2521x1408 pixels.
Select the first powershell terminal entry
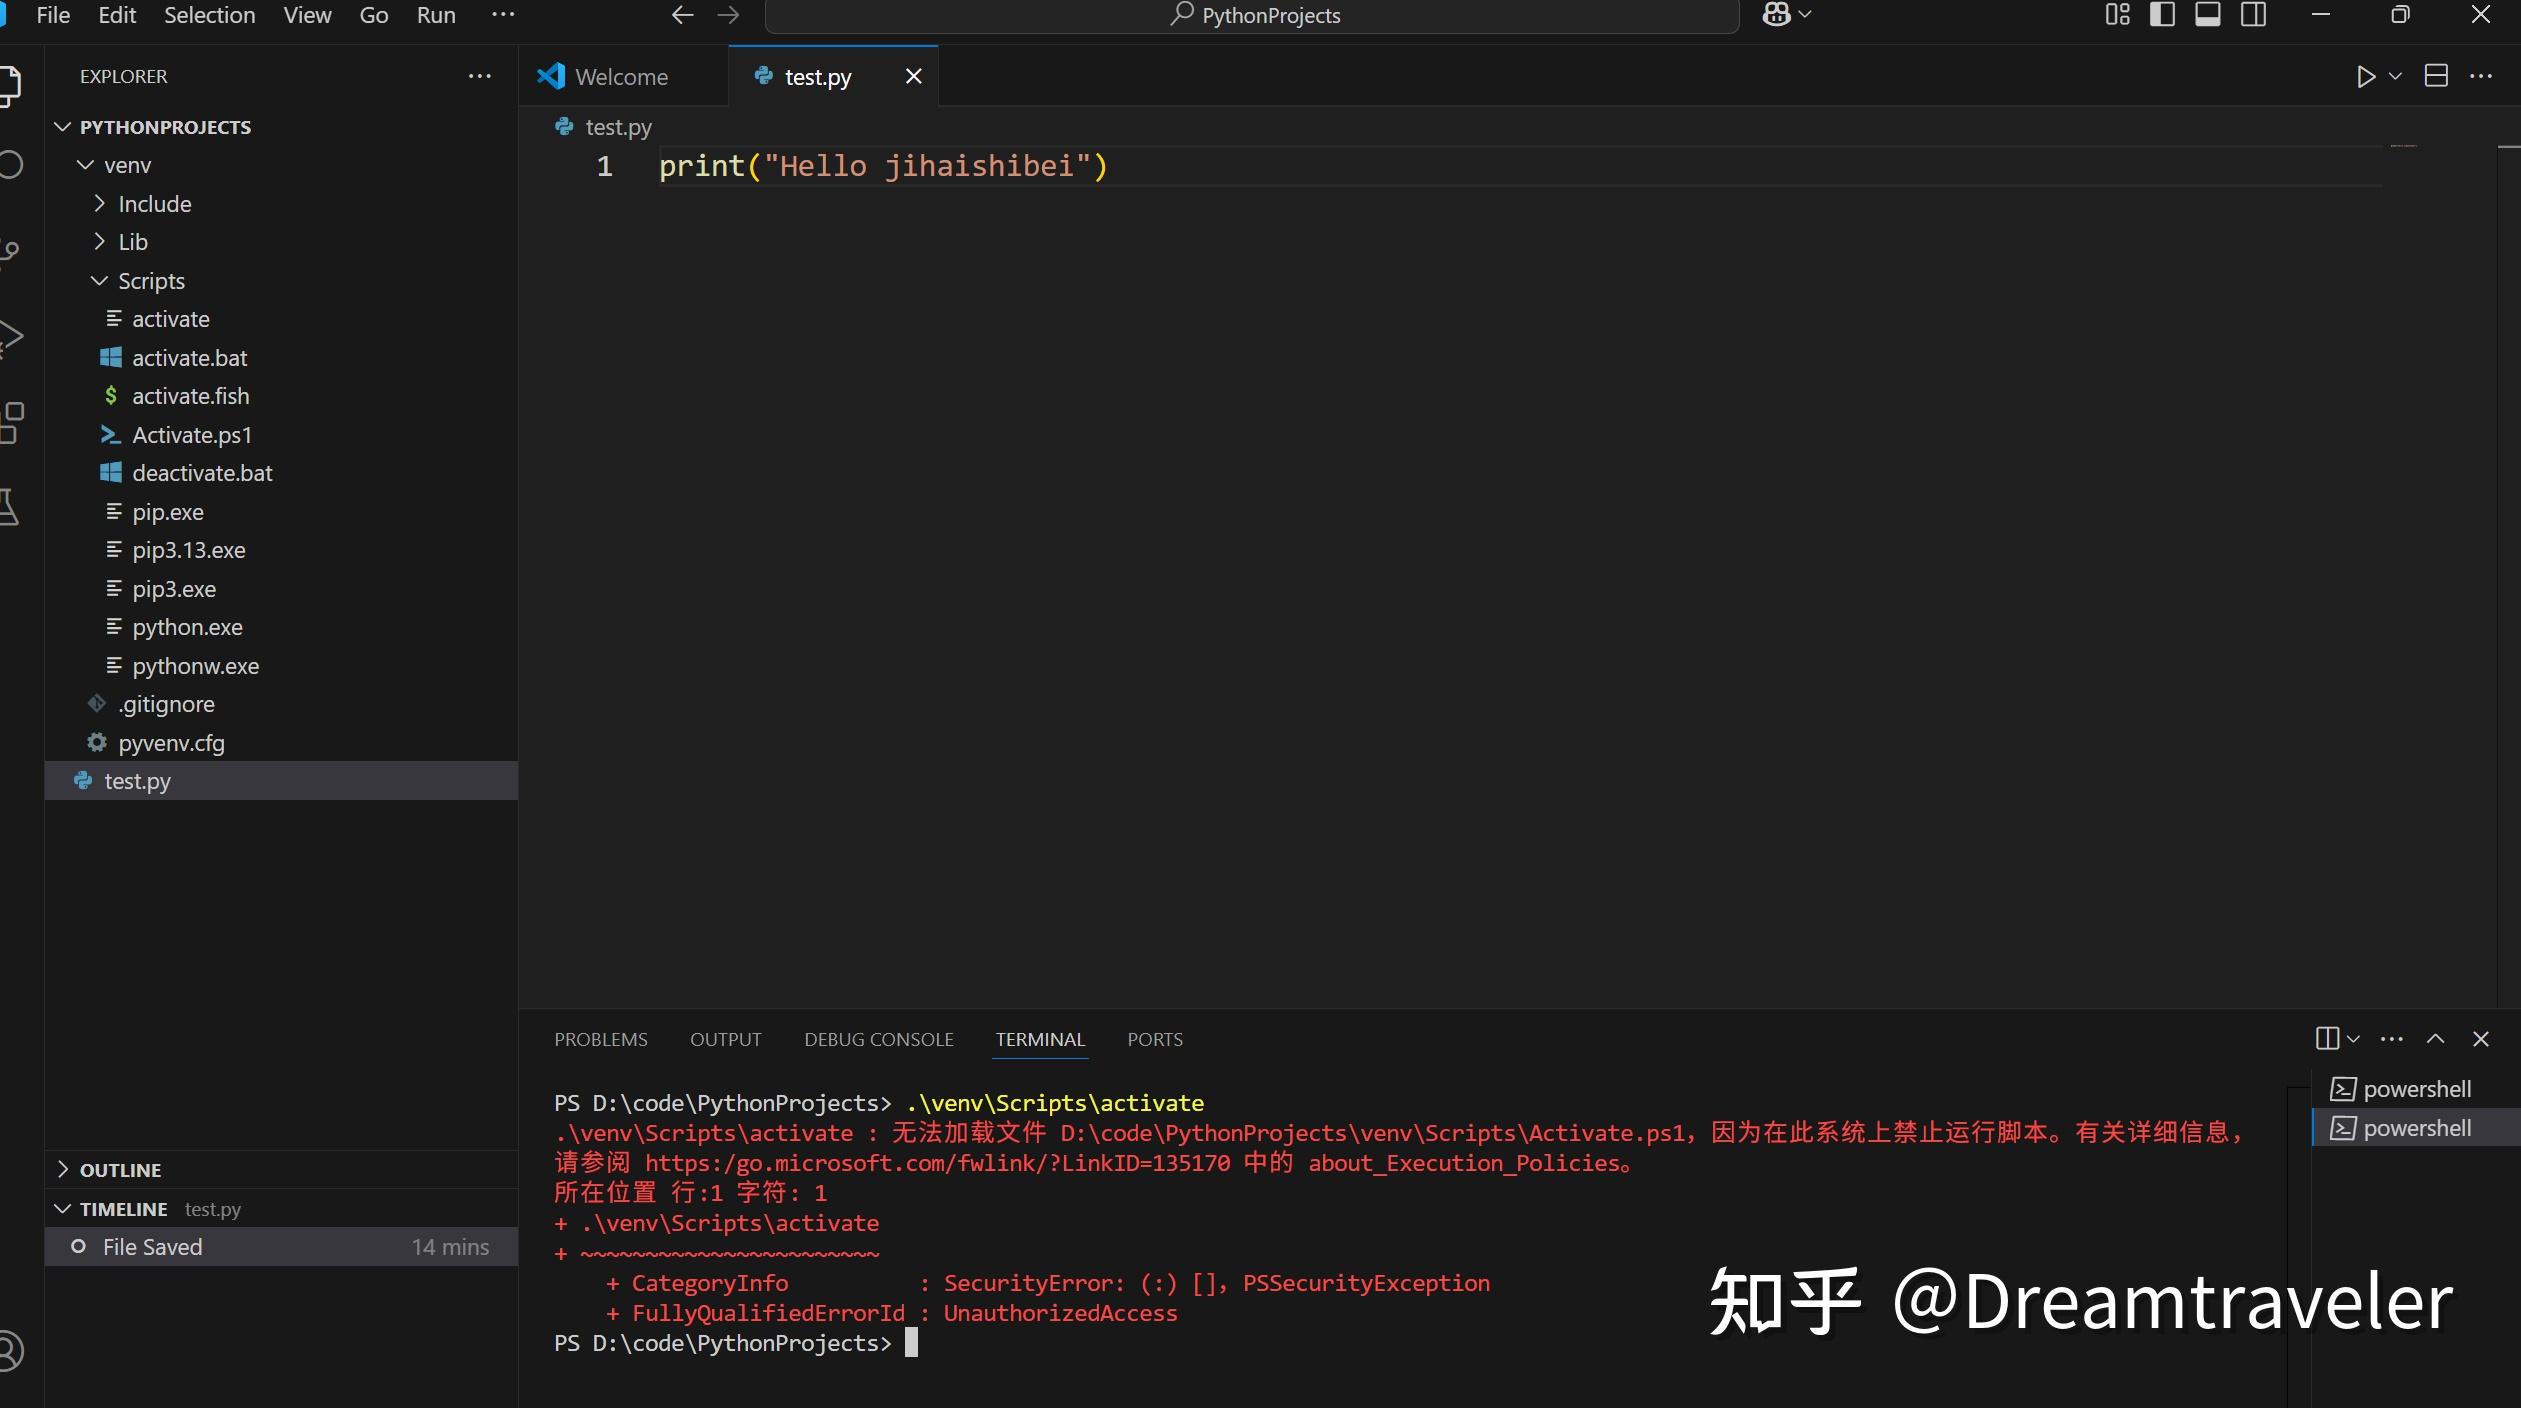2415,1089
